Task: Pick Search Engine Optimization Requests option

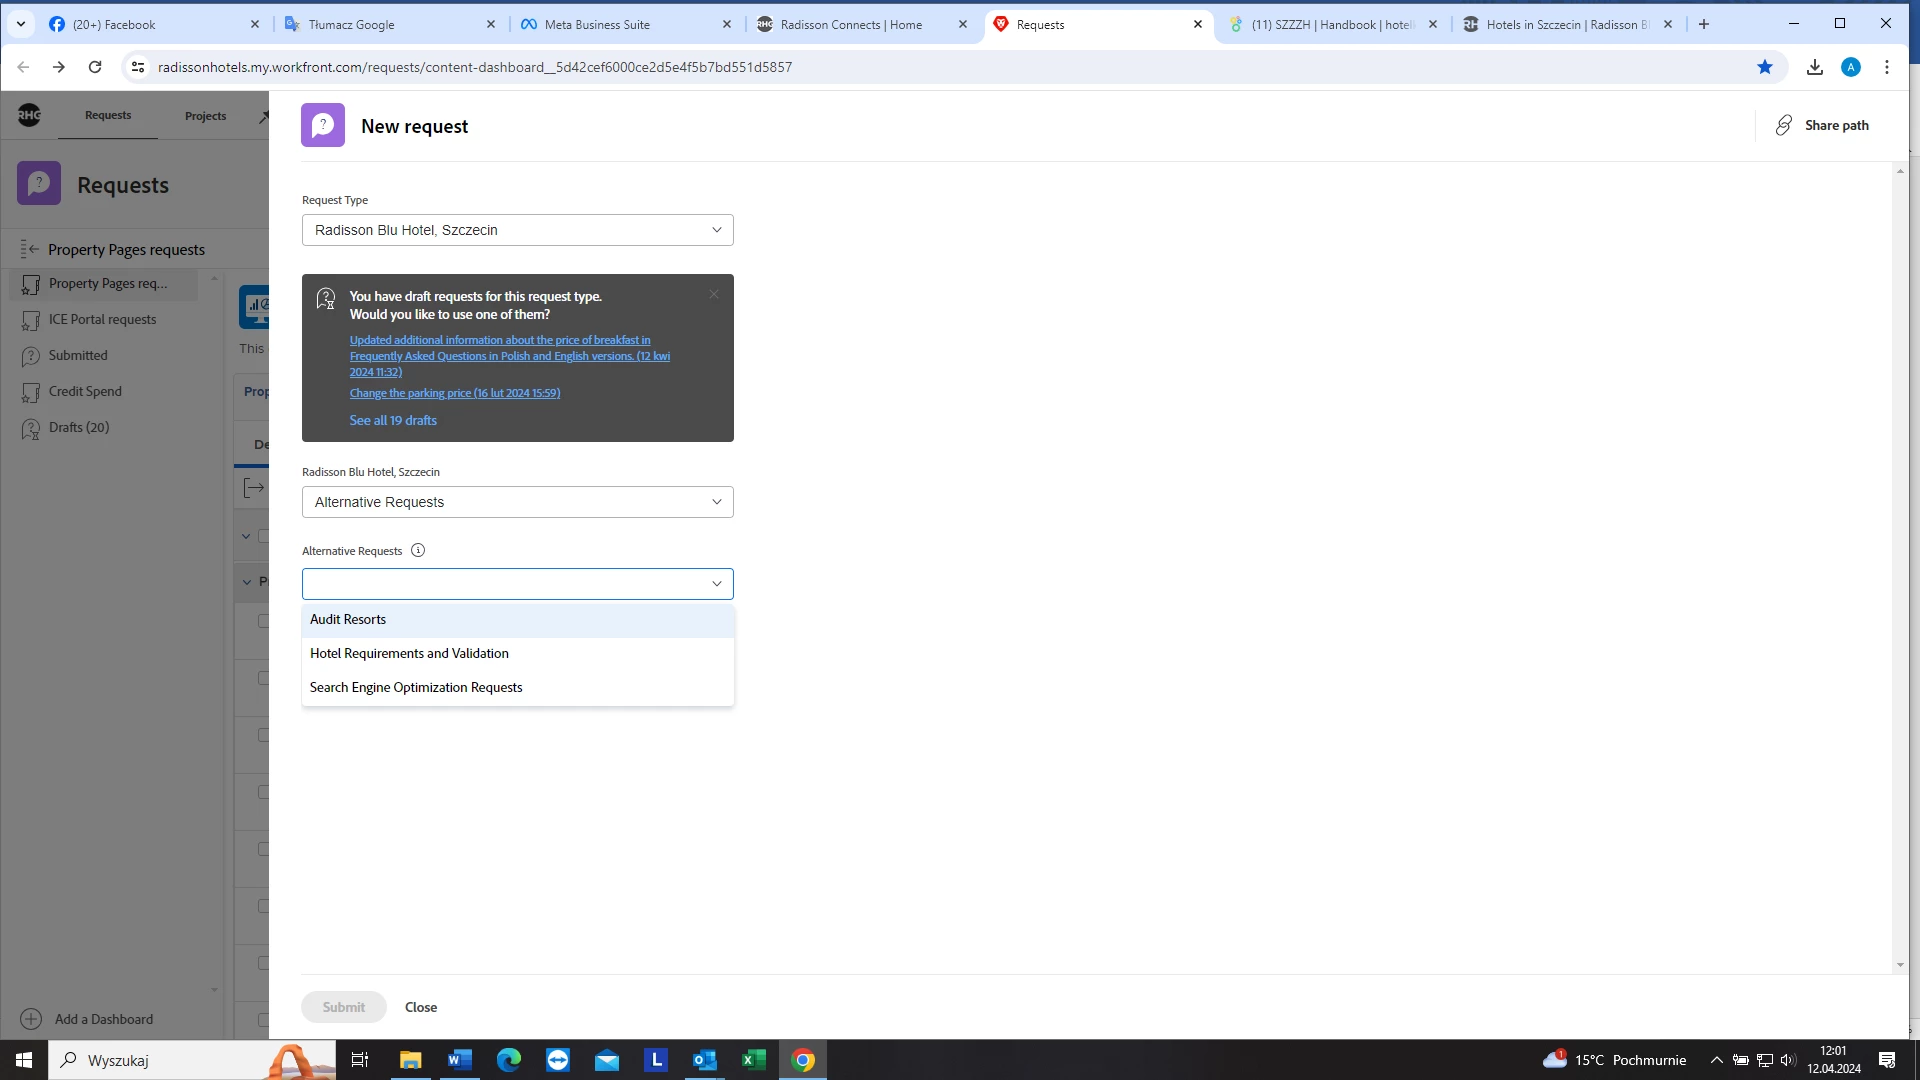Action: [x=416, y=688]
